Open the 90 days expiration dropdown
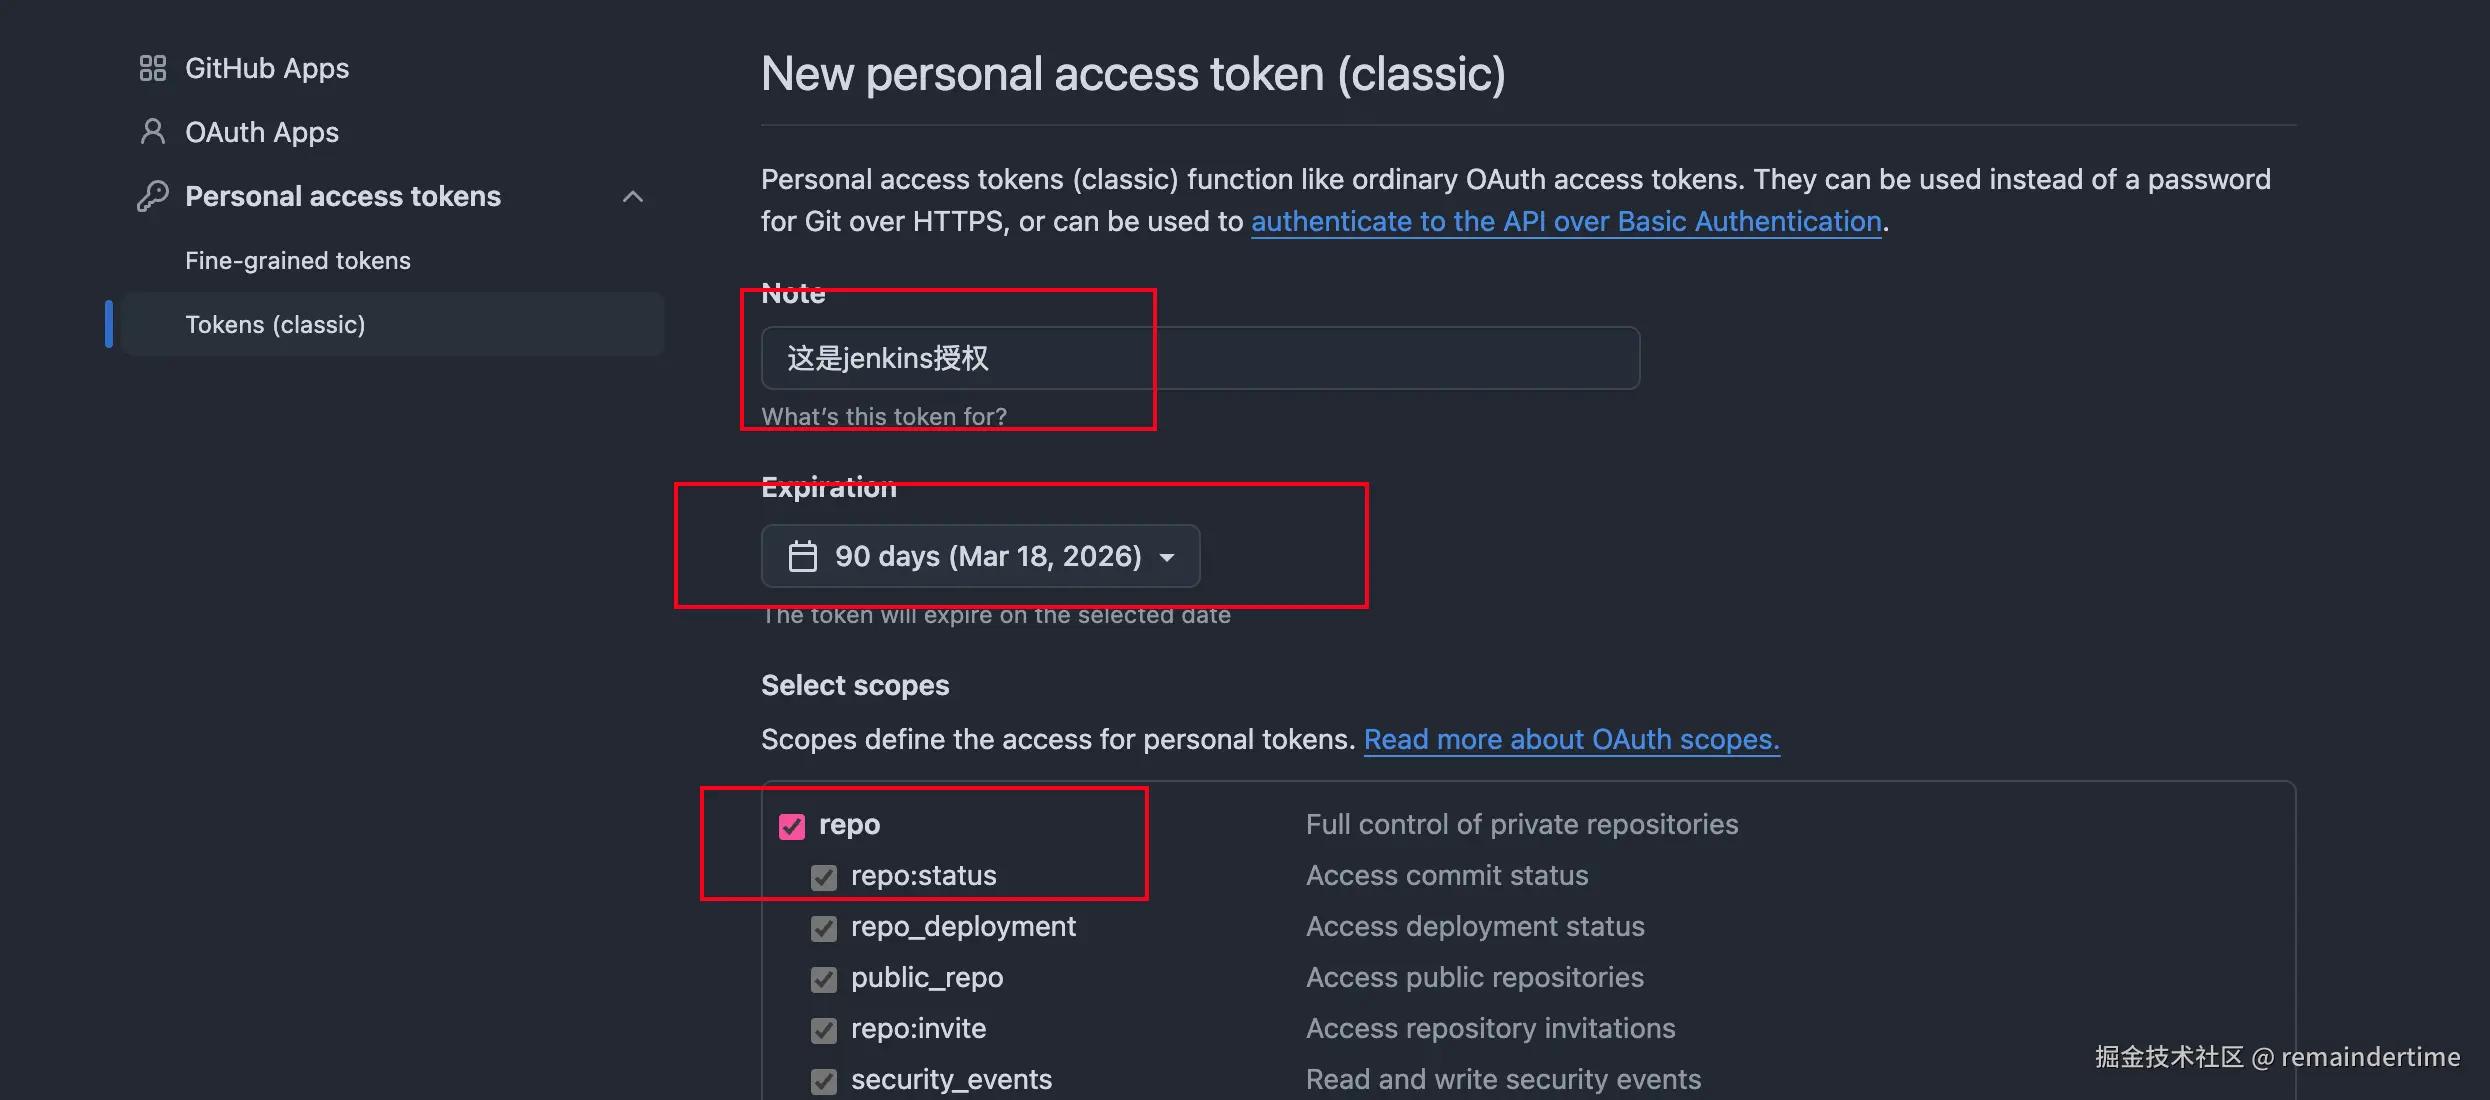This screenshot has height=1100, width=2490. (980, 556)
